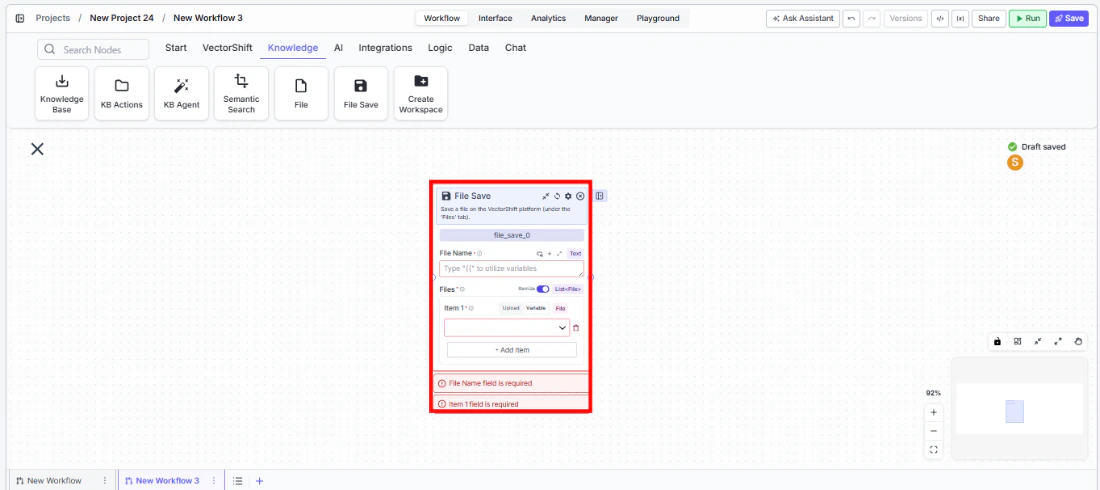This screenshot has width=1100, height=490.
Task: Add a File node
Action: 301,93
